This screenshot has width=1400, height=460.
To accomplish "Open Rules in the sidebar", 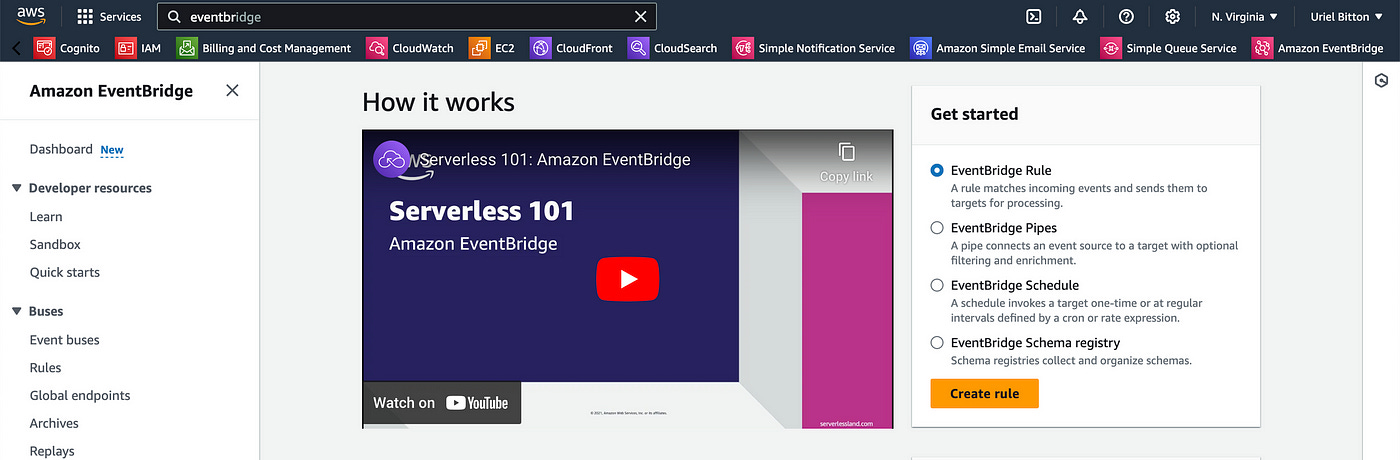I will [46, 368].
